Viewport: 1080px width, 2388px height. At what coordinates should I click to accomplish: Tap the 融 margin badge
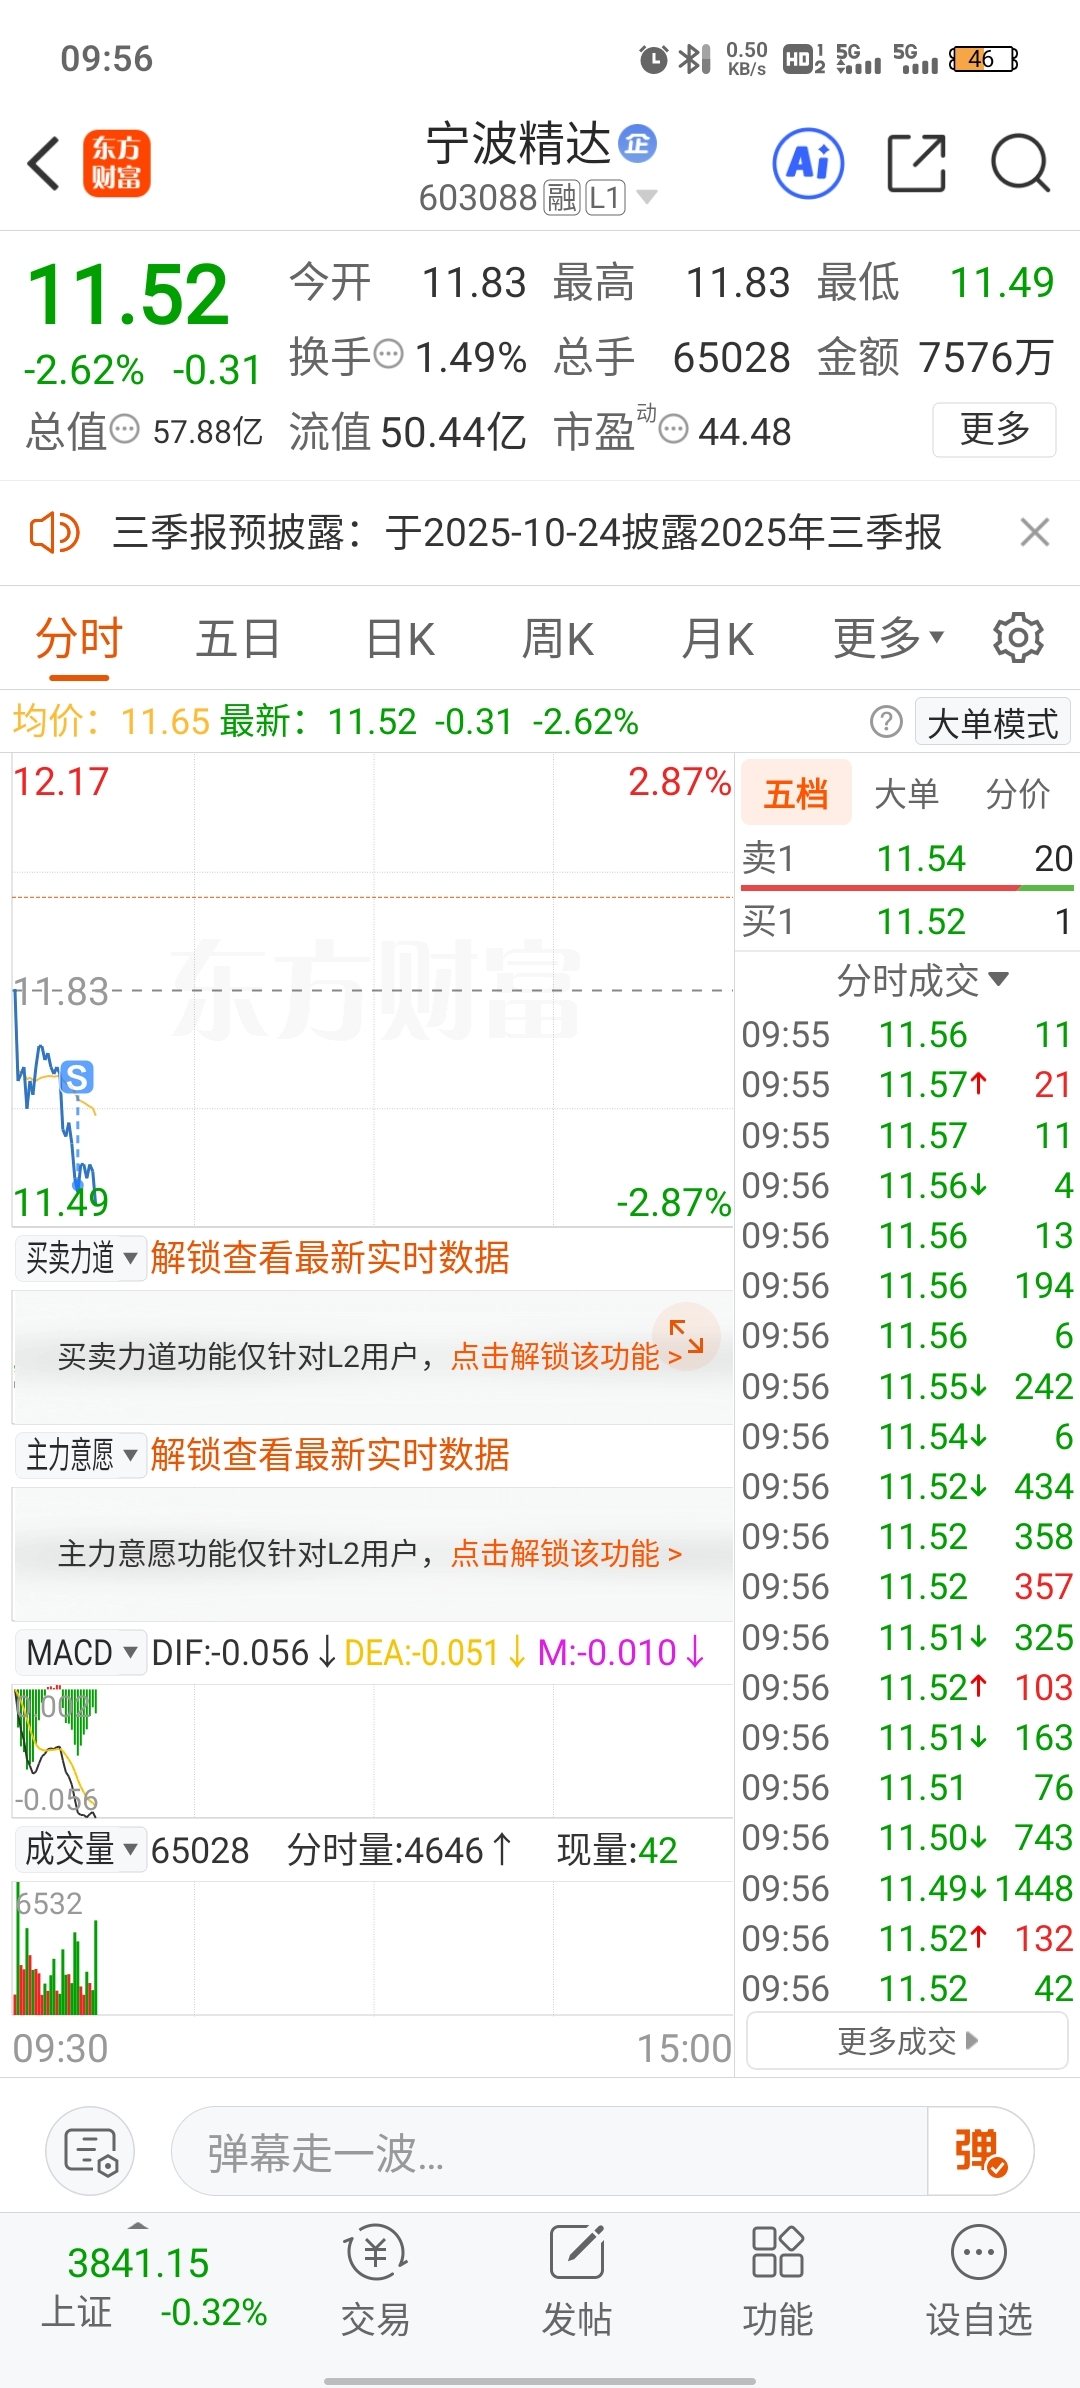click(x=562, y=198)
